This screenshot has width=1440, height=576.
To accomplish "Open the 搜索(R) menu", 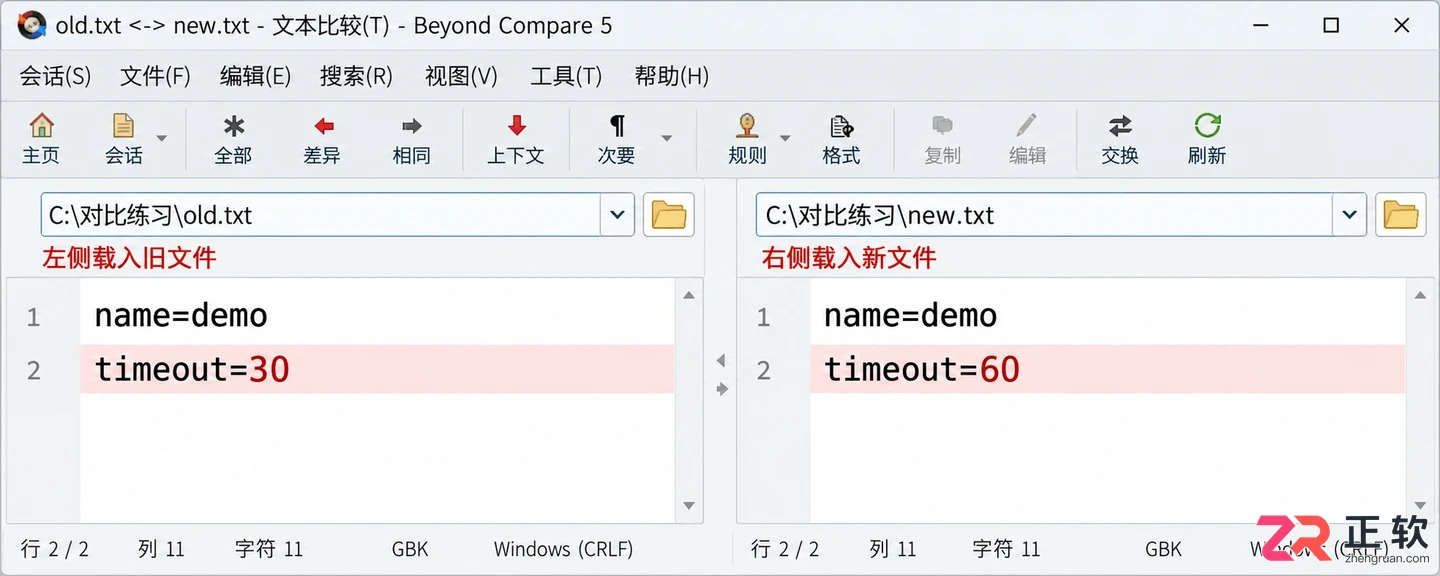I will pos(356,76).
